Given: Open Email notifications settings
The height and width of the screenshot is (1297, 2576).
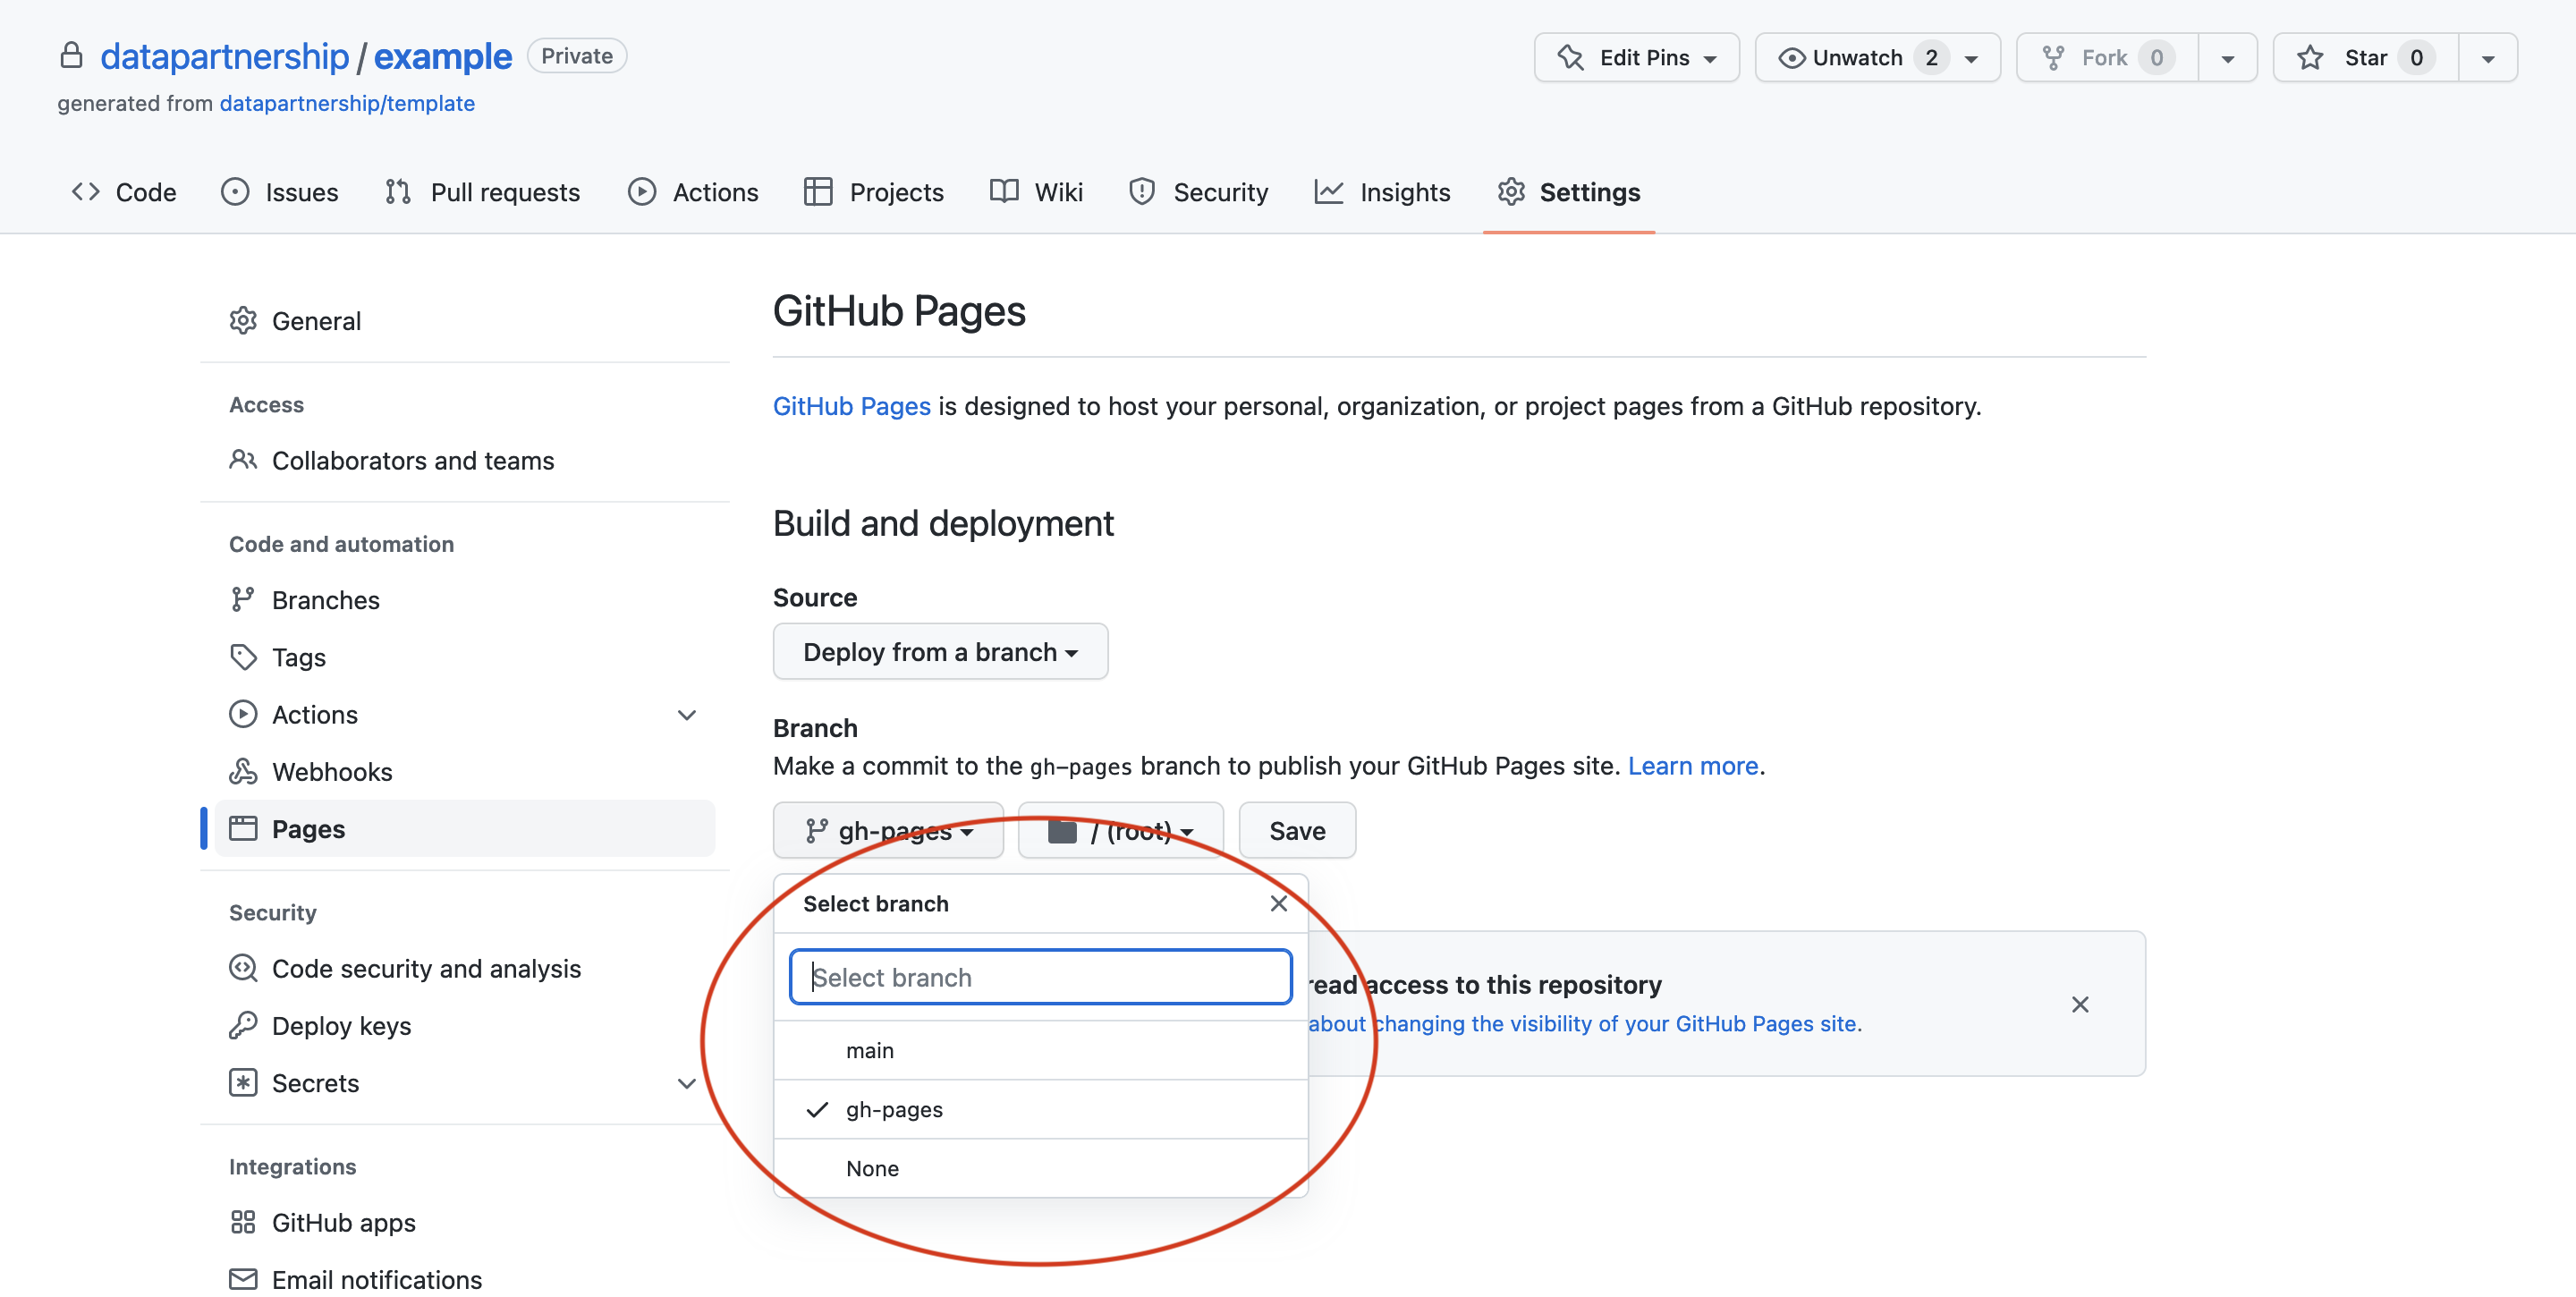Looking at the screenshot, I should click(x=377, y=1280).
